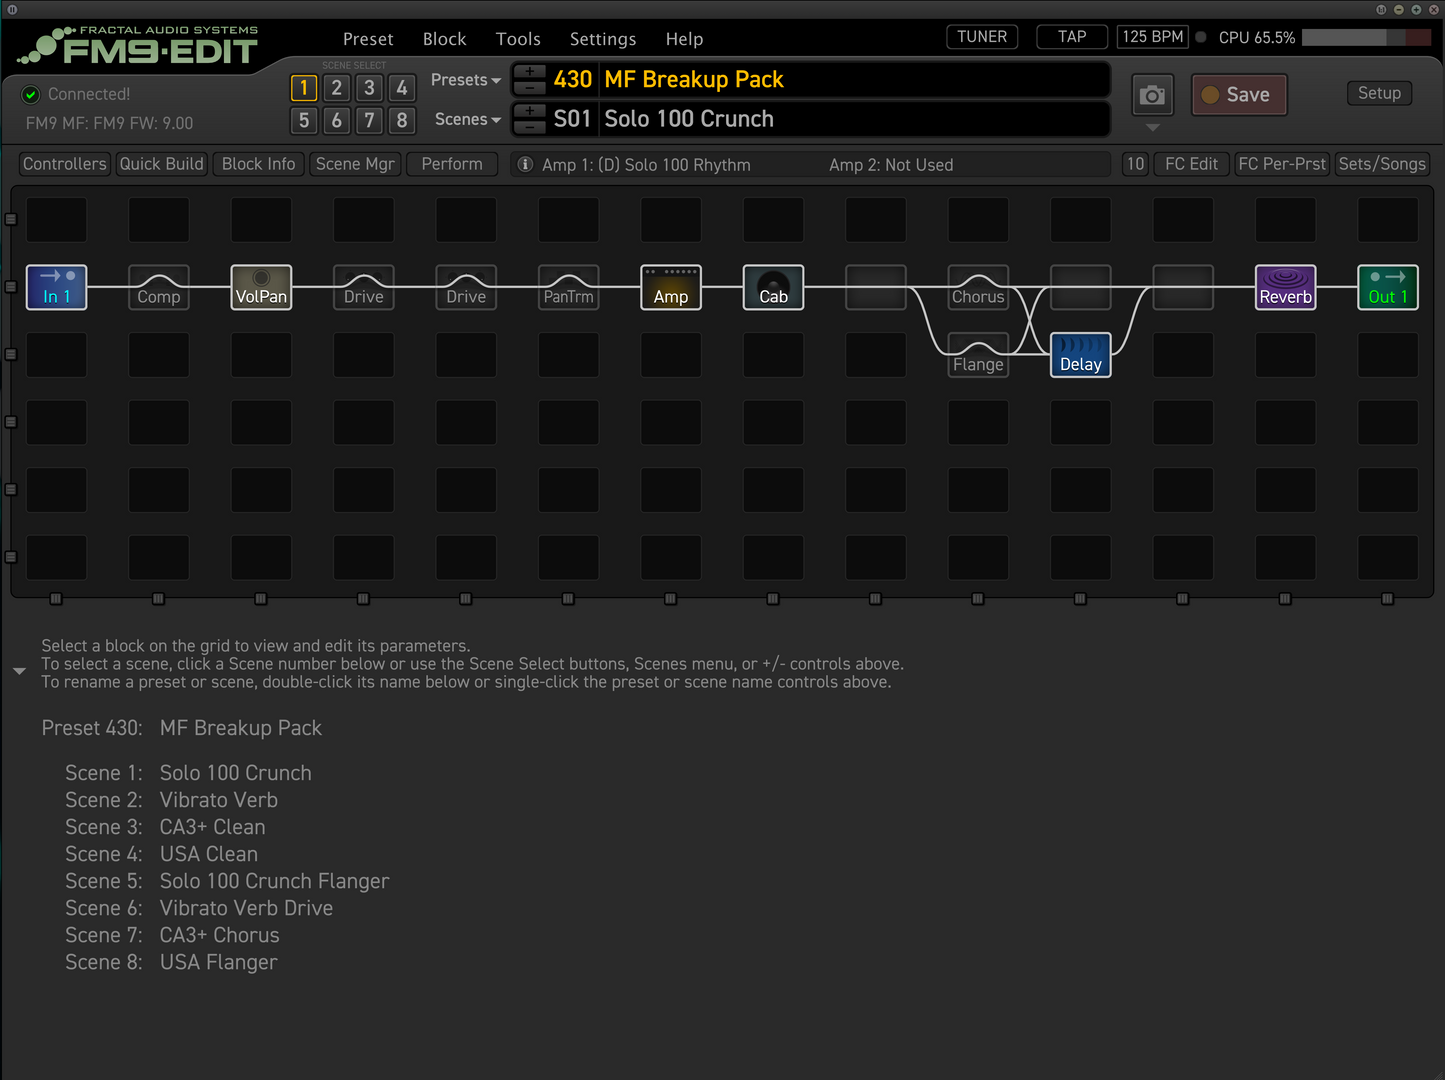This screenshot has width=1445, height=1080.
Task: Collapse the help text disclosure triangle
Action: pyautogui.click(x=19, y=671)
